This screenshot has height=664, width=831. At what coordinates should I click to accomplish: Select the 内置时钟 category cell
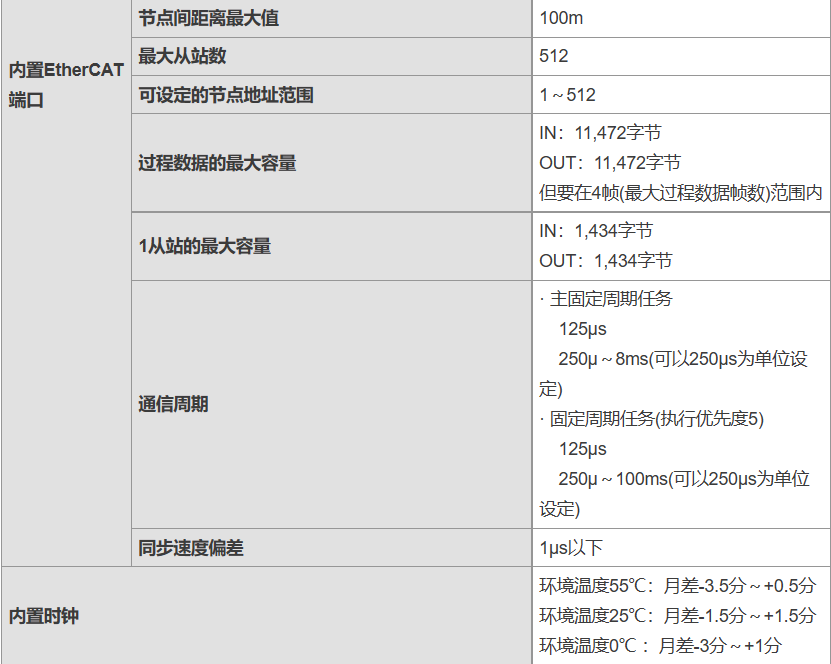click(x=43, y=616)
